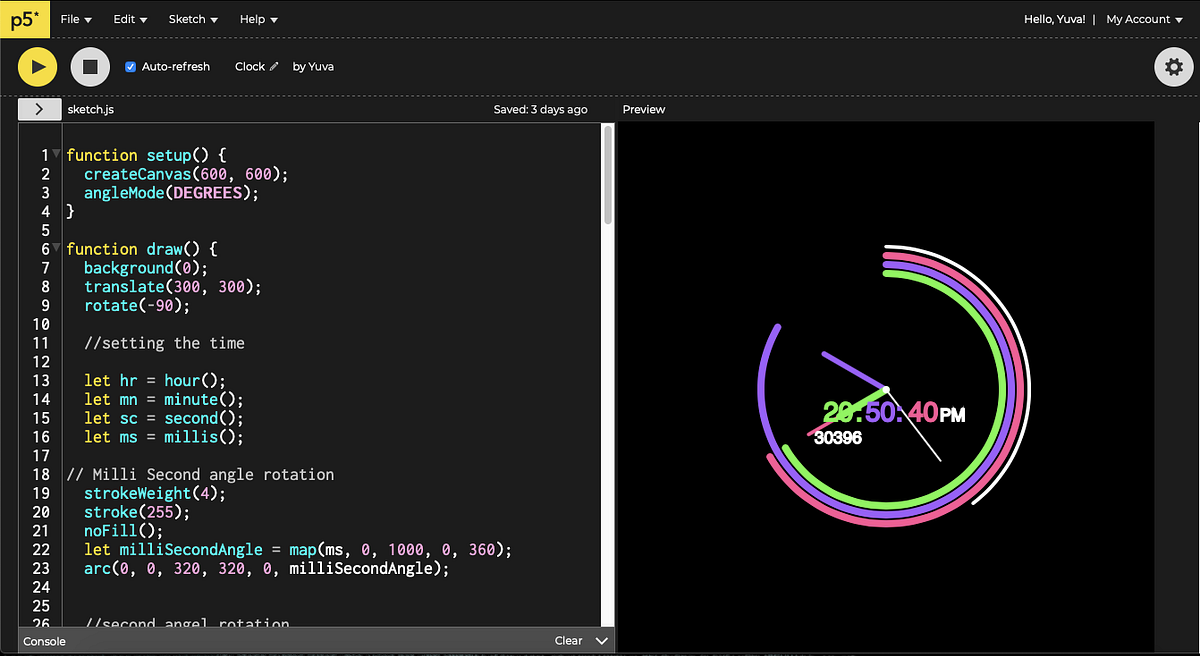Click the 'Hello, Yuva!' greeting
The height and width of the screenshot is (656, 1200).
(x=1054, y=18)
